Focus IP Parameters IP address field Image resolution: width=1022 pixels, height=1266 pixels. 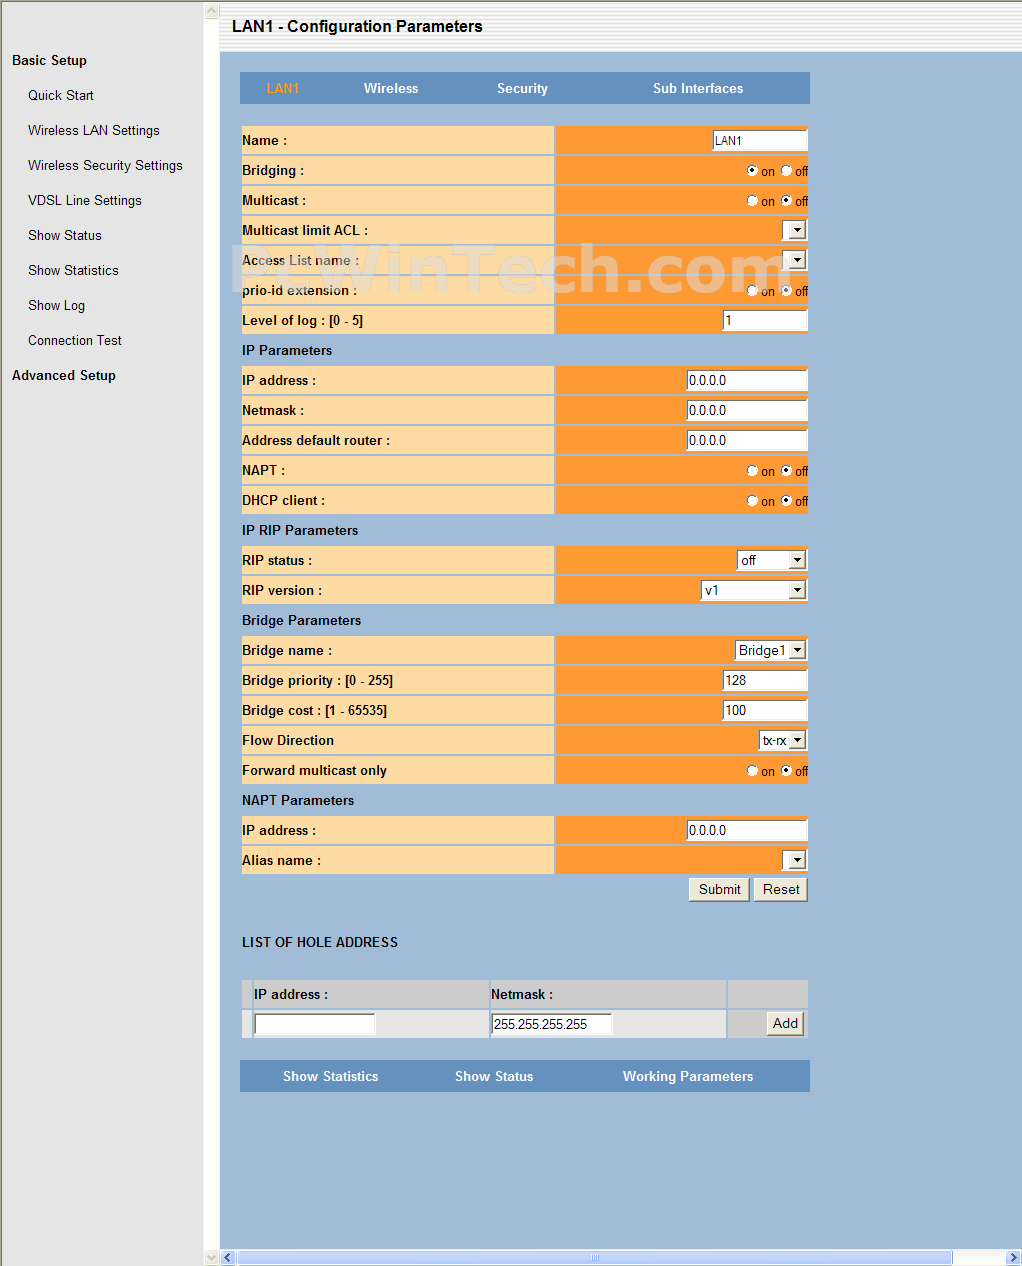tap(747, 380)
